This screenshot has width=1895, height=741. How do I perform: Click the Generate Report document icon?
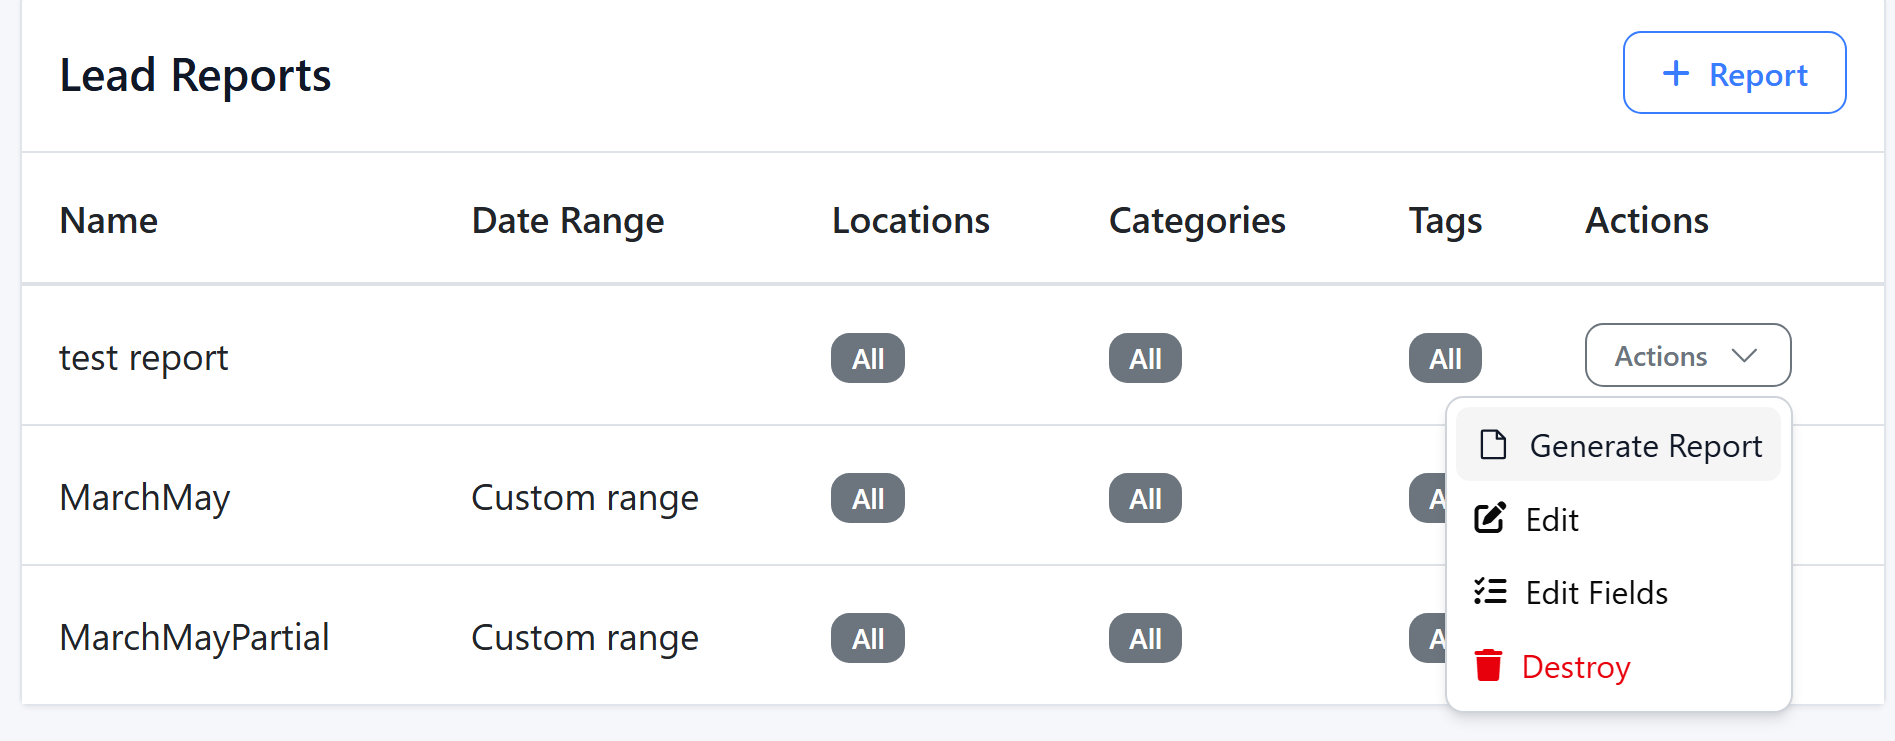(x=1493, y=444)
